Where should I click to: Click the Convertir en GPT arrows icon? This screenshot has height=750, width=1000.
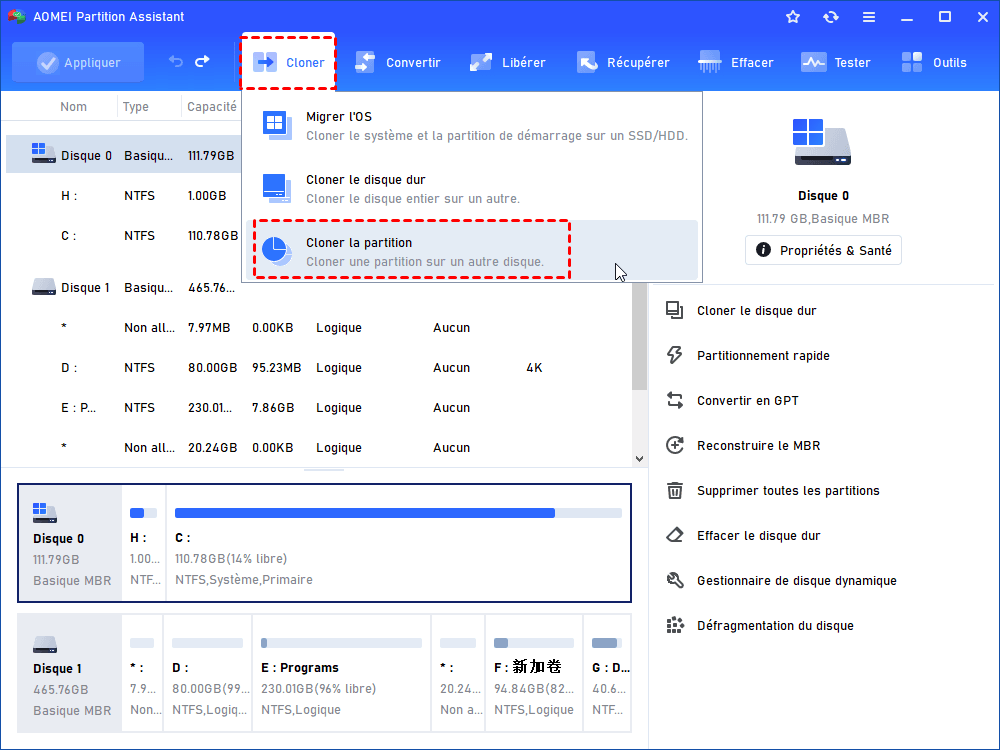(x=675, y=401)
